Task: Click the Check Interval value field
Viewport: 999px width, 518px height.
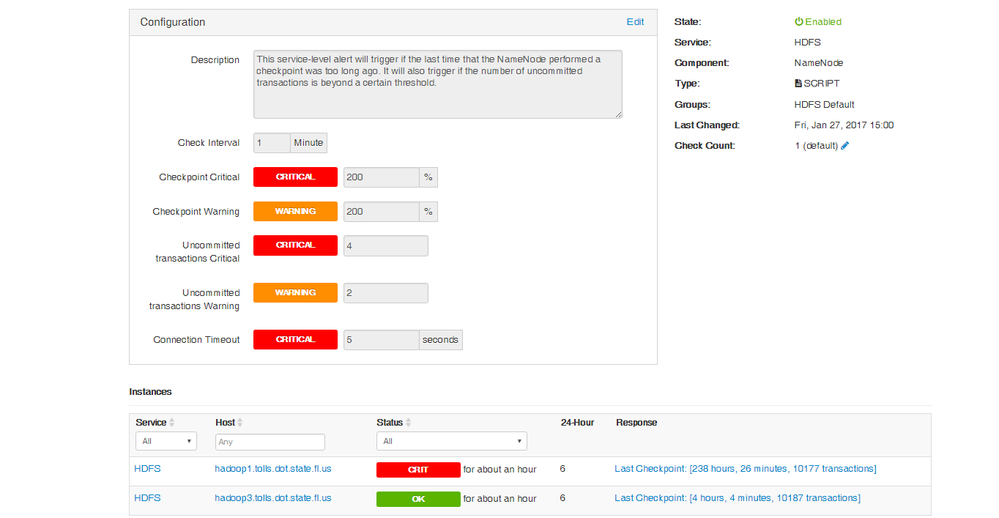Action: pos(272,143)
